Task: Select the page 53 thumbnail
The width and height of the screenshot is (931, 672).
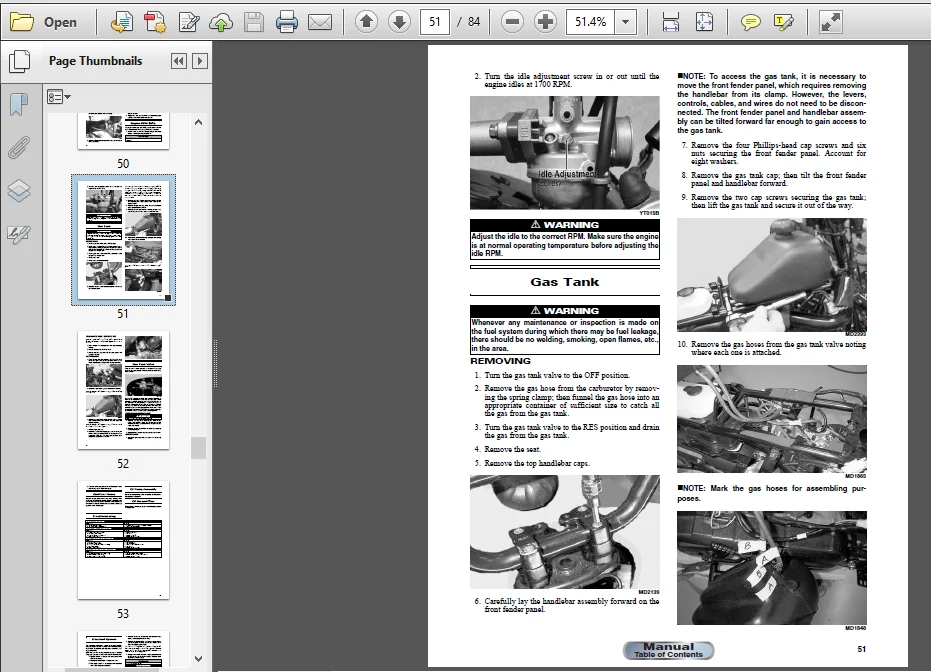Action: (124, 540)
